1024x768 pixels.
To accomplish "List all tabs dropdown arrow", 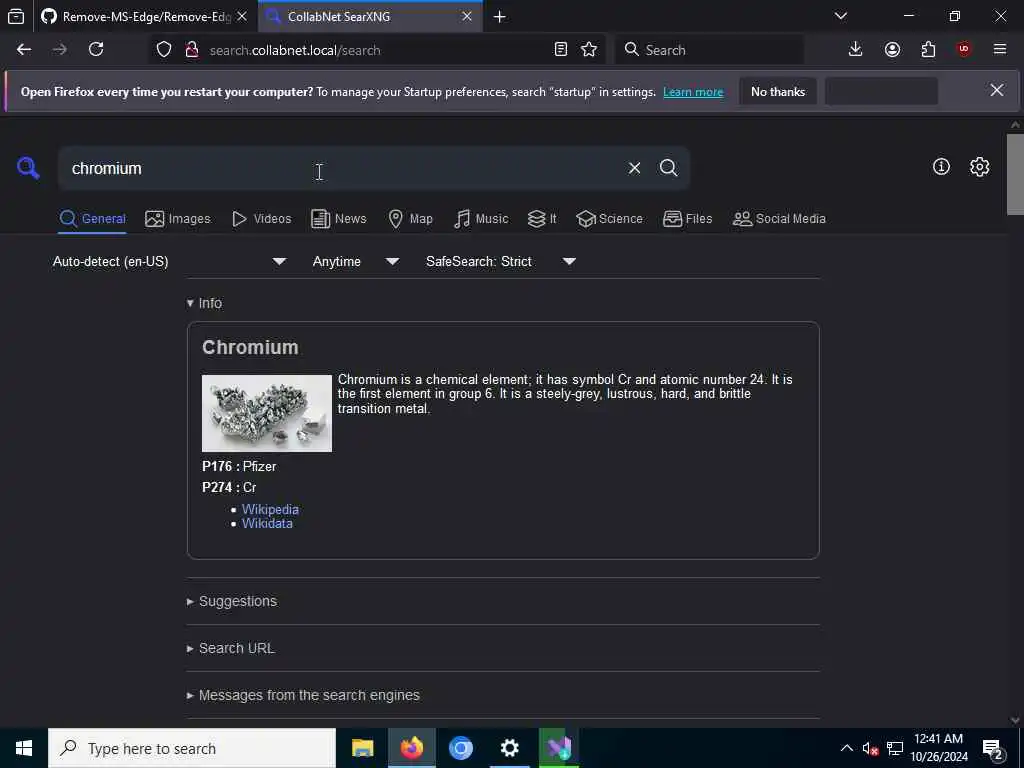I will coord(841,16).
